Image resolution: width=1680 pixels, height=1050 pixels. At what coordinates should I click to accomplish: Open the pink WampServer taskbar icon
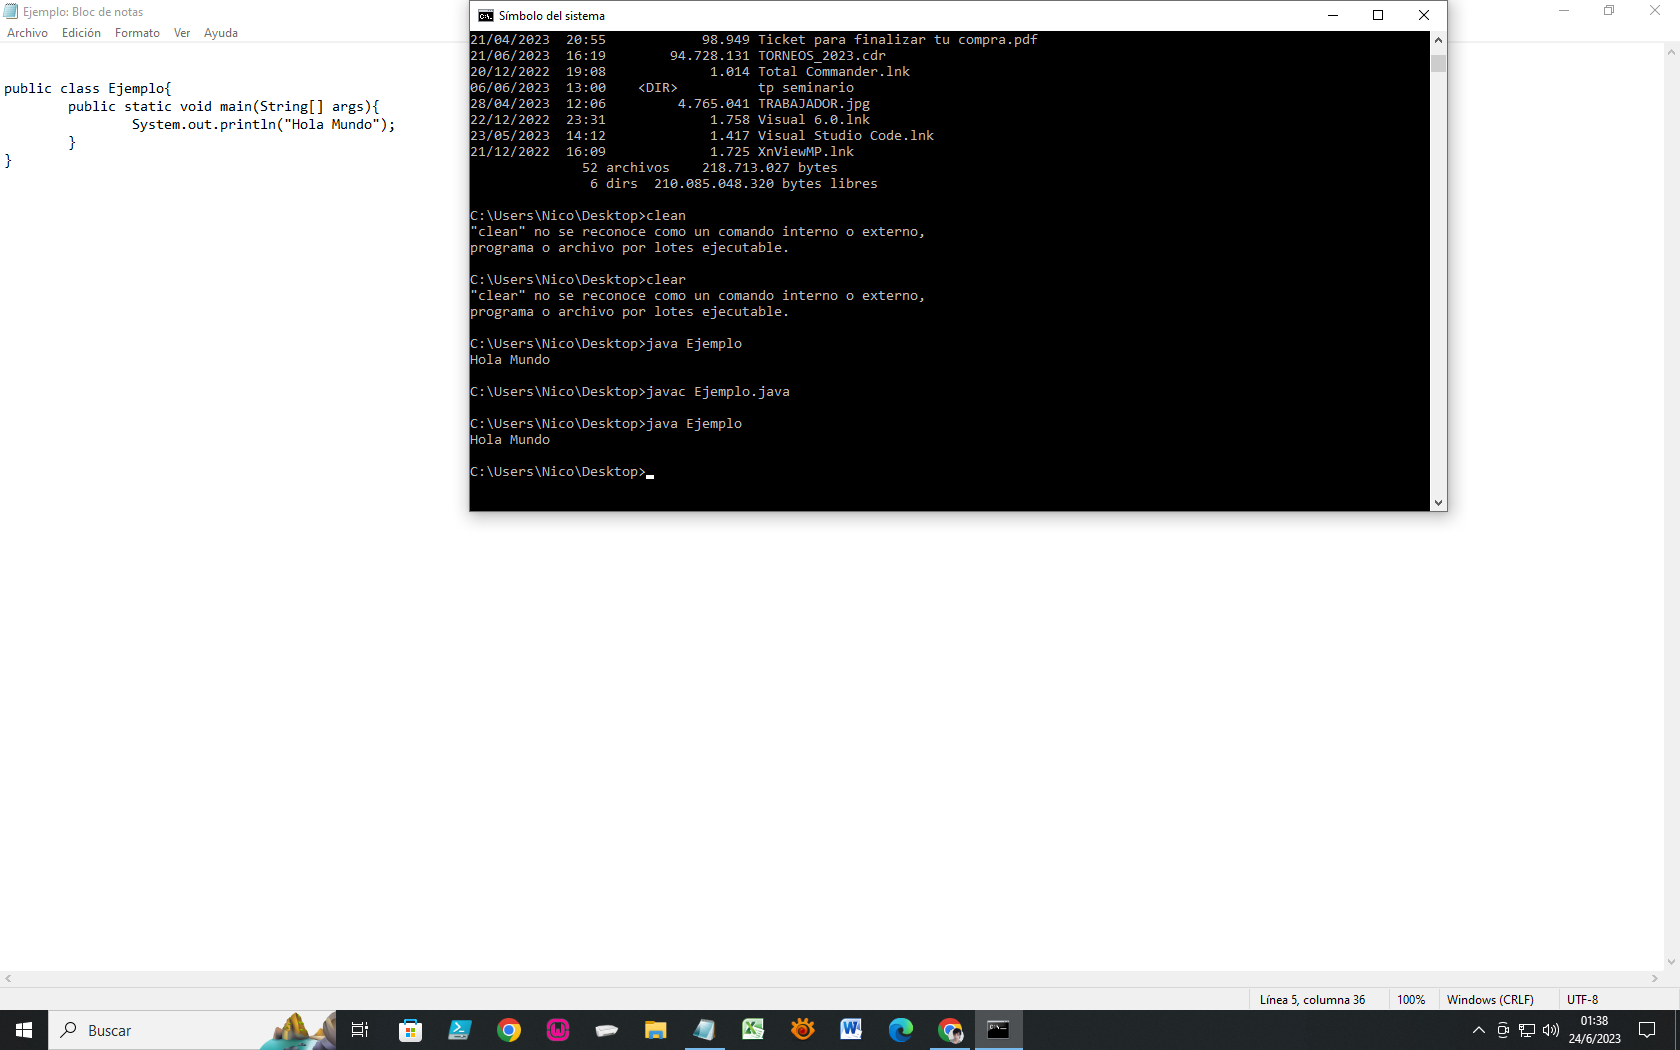click(x=557, y=1030)
